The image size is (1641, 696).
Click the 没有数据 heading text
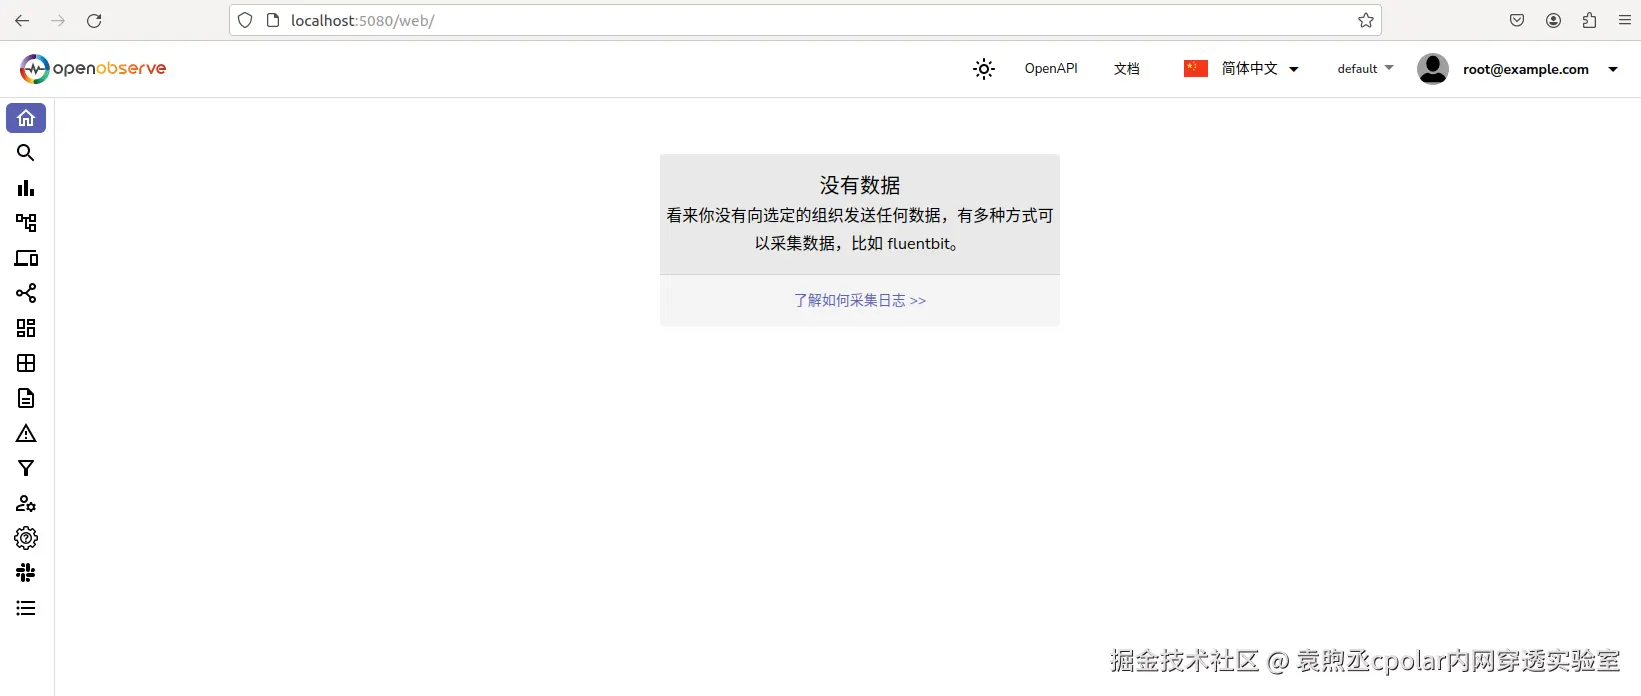pyautogui.click(x=860, y=185)
